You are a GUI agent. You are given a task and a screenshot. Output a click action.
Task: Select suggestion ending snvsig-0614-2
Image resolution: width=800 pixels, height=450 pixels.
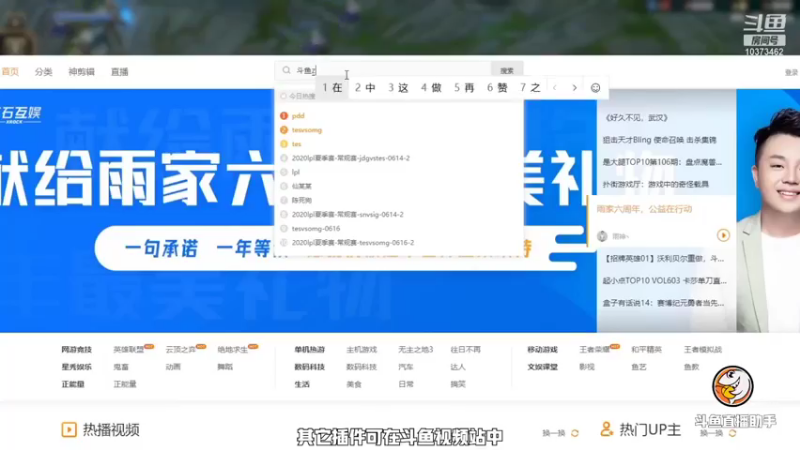(x=347, y=214)
